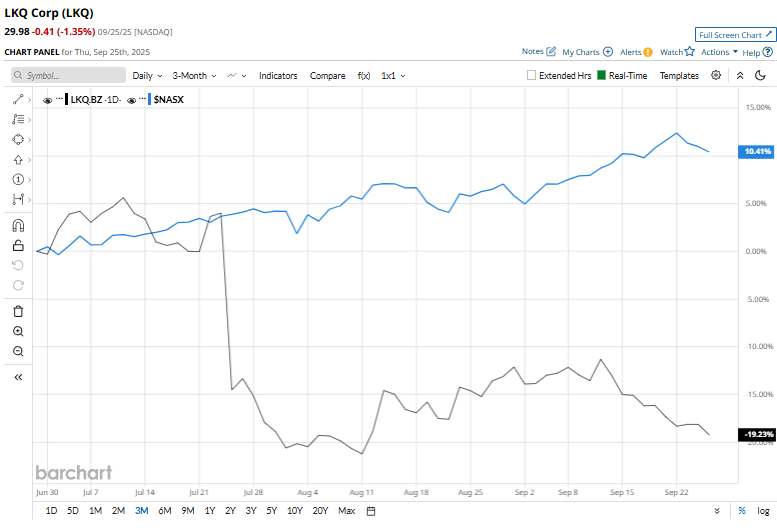Image resolution: width=777 pixels, height=528 pixels.
Task: Click the $NASX series legend label
Action: click(x=168, y=100)
